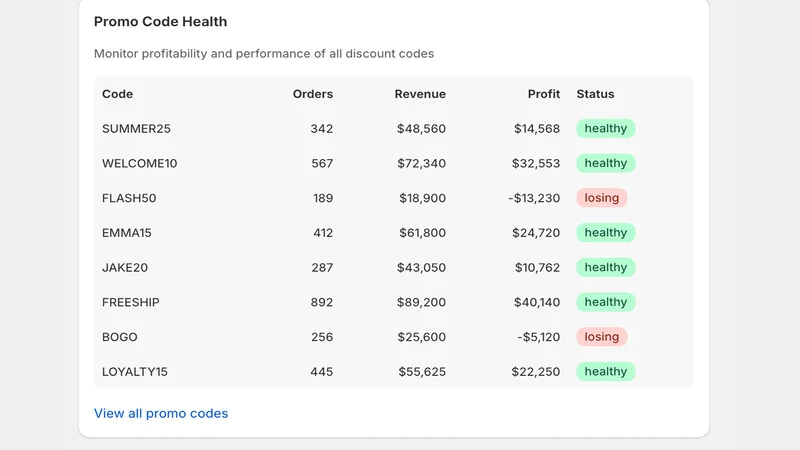Click the $61,800 revenue cell
This screenshot has height=450, width=800.
click(x=422, y=233)
